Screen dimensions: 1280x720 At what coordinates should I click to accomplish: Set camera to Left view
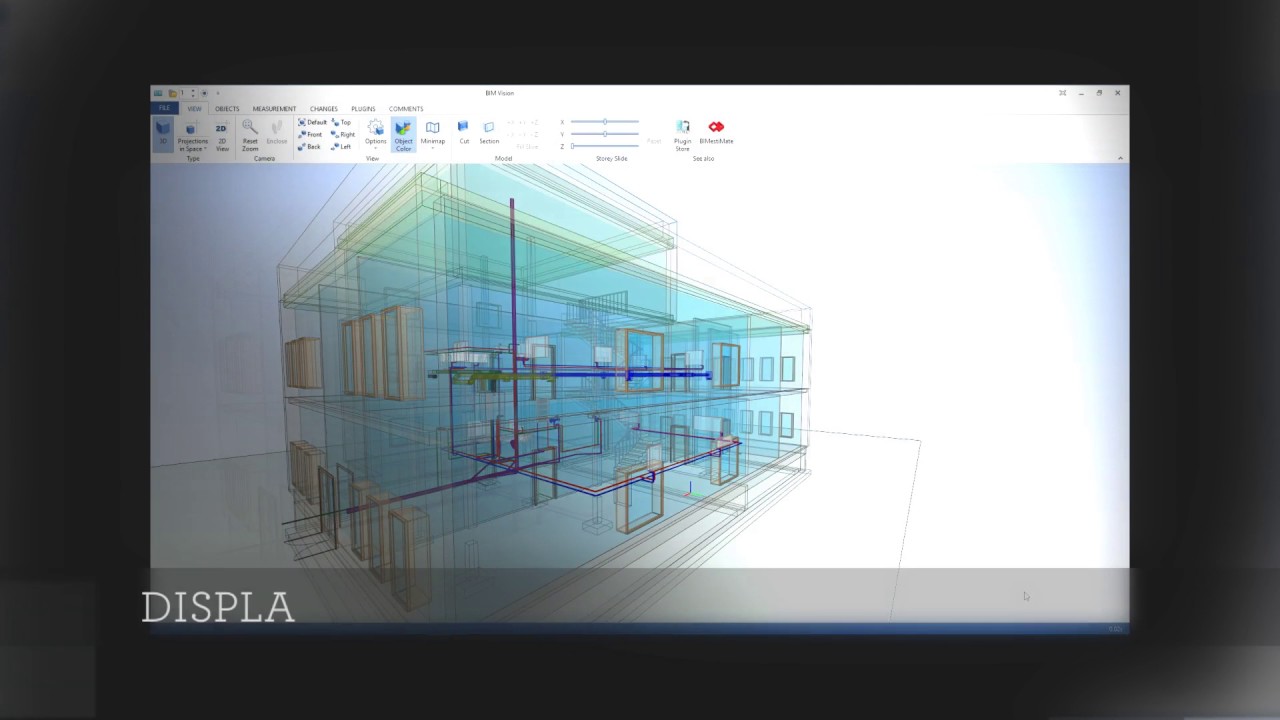(x=342, y=146)
